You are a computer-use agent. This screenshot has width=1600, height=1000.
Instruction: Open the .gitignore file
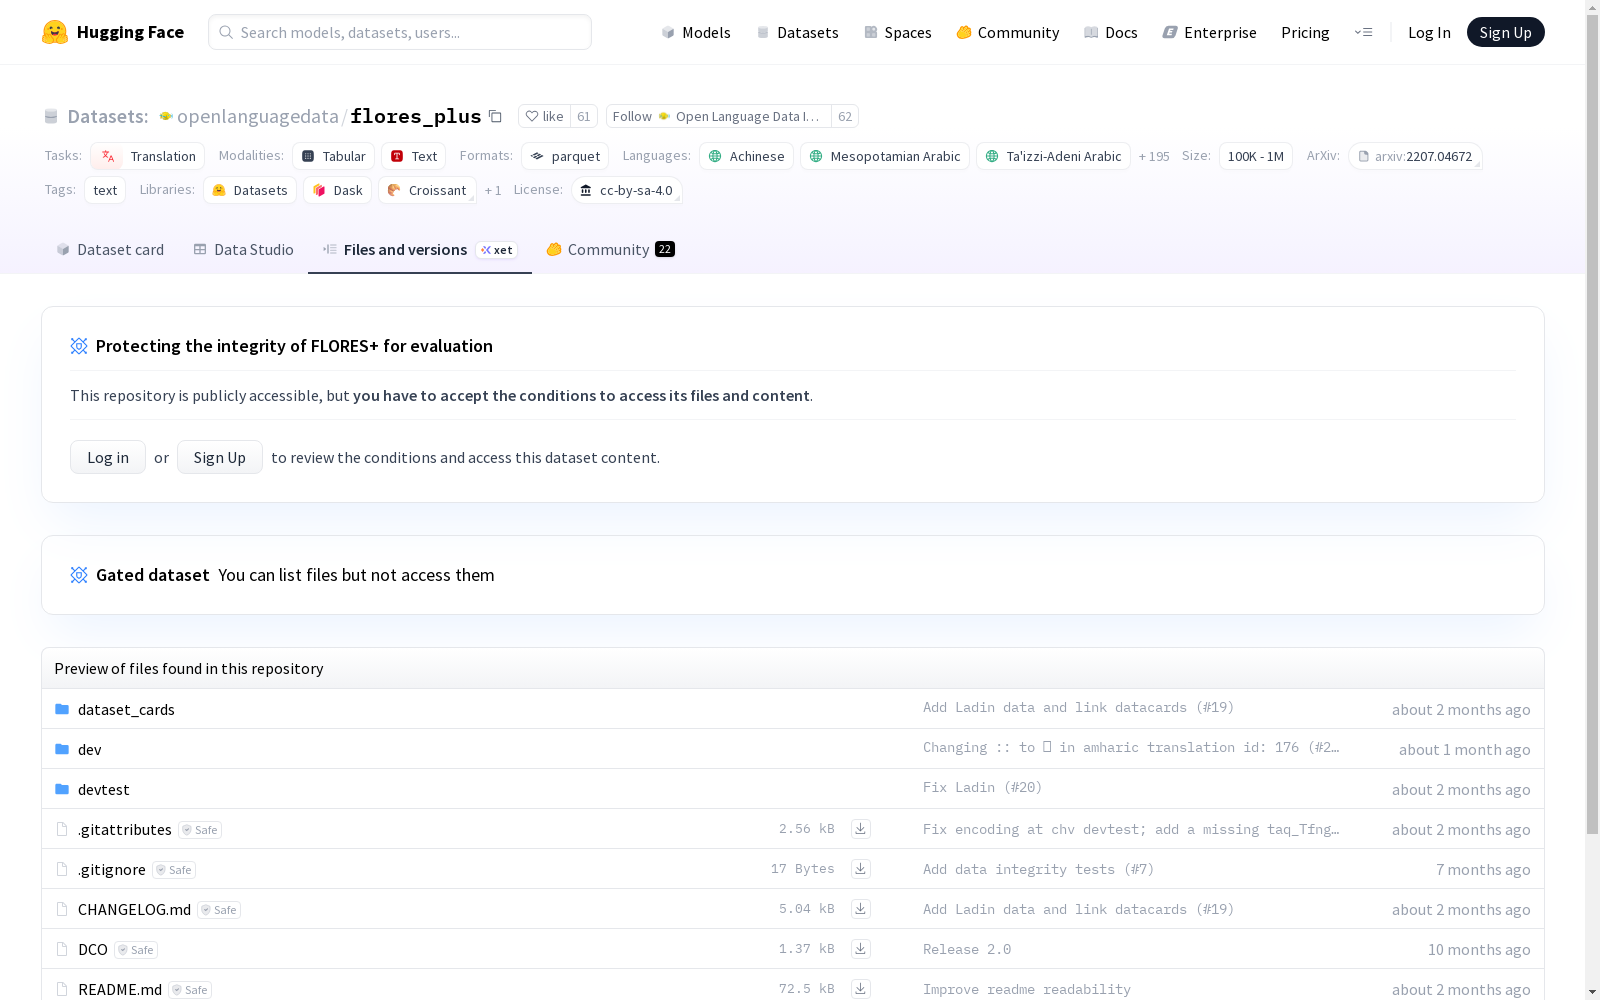(x=112, y=869)
